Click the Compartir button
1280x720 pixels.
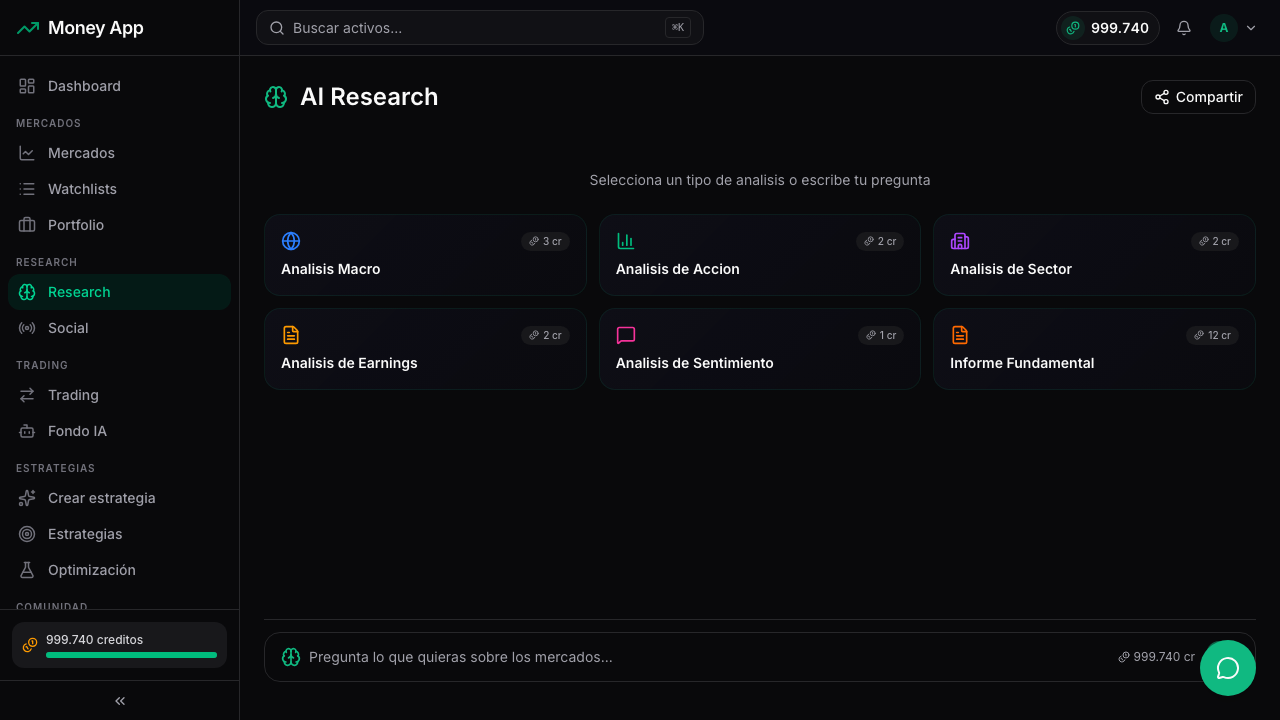pyautogui.click(x=1198, y=97)
